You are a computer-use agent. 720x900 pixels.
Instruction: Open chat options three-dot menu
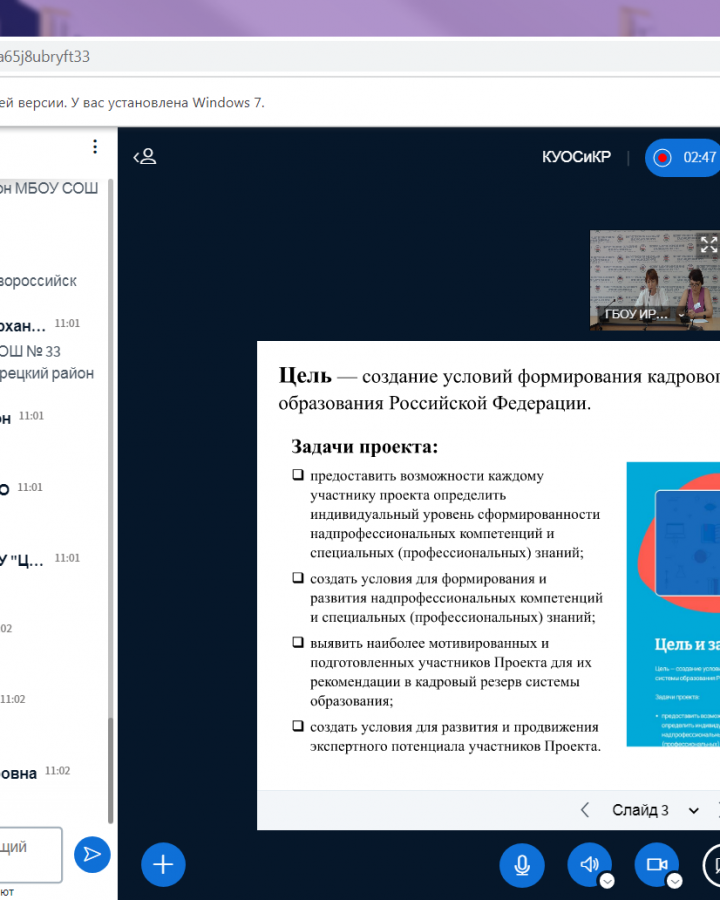pyautogui.click(x=95, y=147)
